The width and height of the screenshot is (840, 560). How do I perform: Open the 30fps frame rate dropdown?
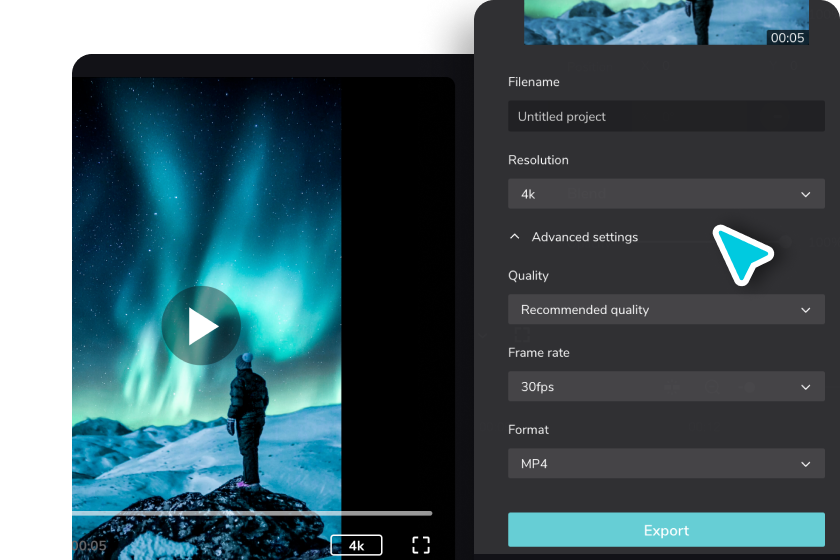click(x=666, y=386)
